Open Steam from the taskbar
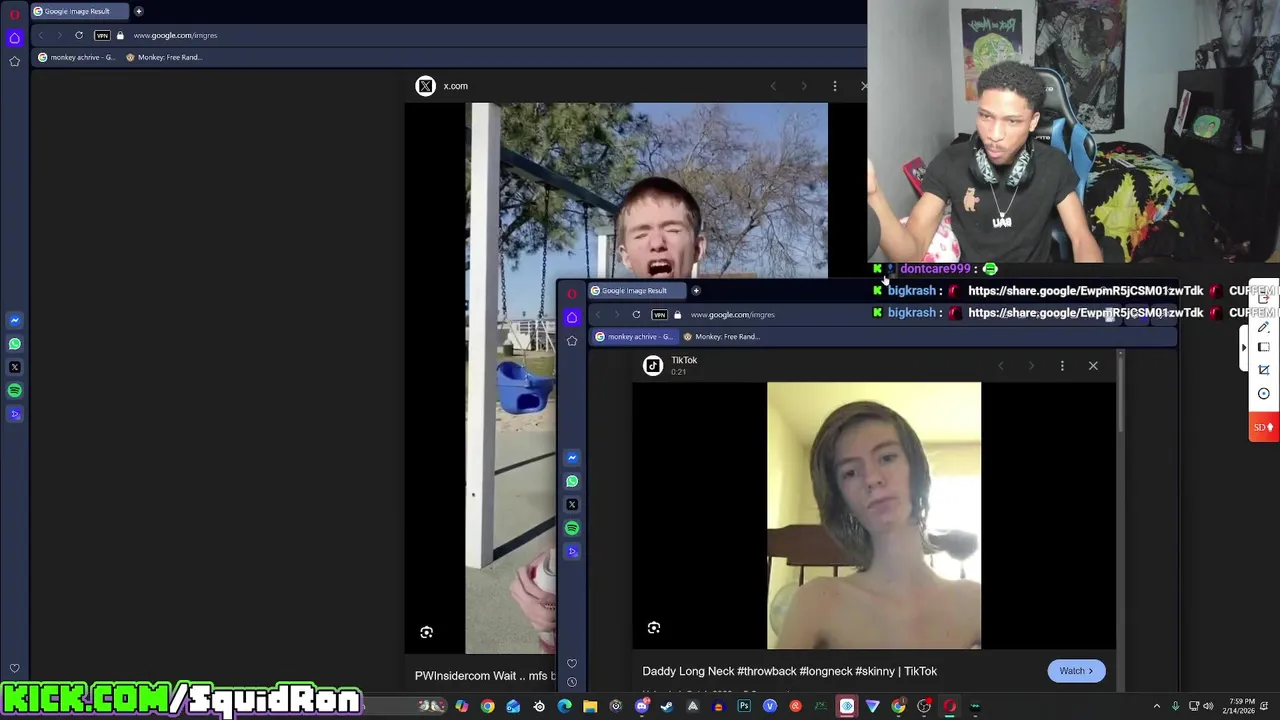Image resolution: width=1280 pixels, height=720 pixels. click(x=667, y=707)
